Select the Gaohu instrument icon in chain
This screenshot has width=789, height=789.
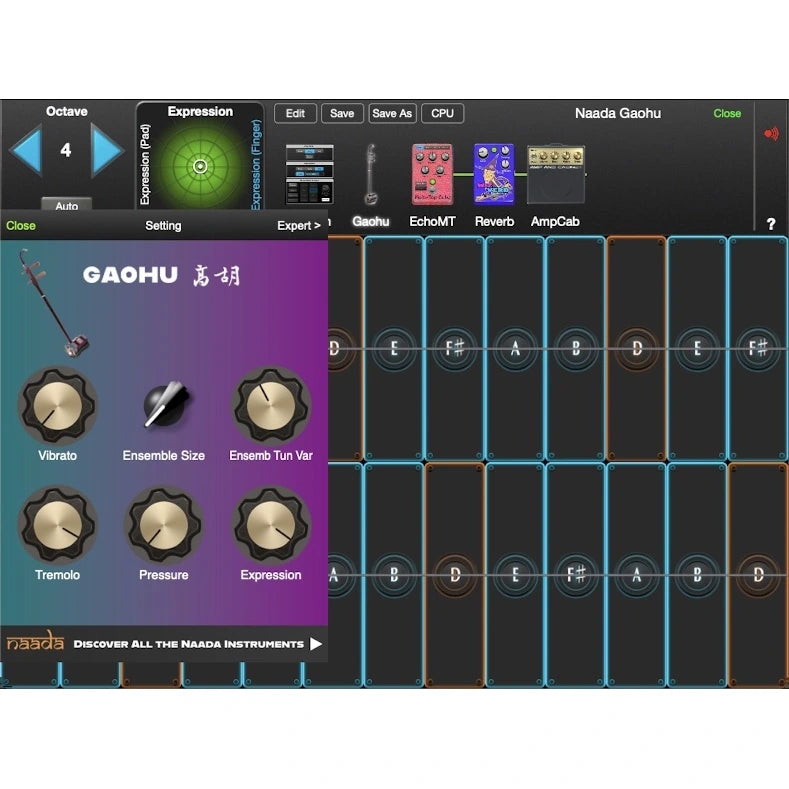click(x=371, y=174)
